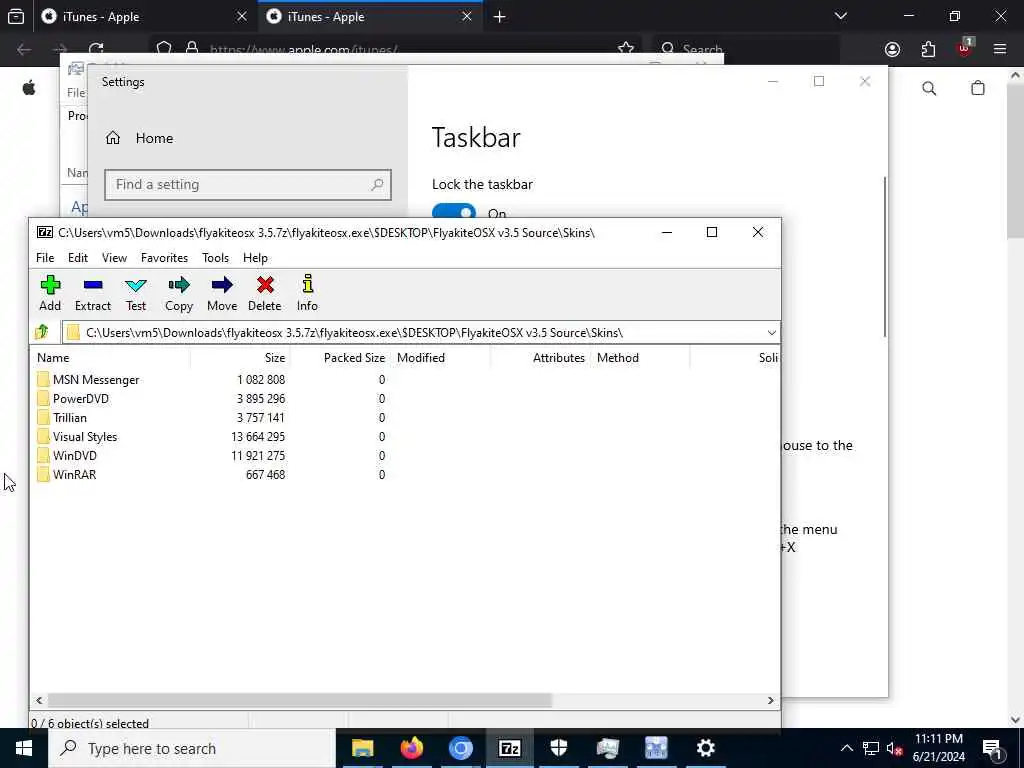Select the Trillian folder icon
Viewport: 1024px width, 768px height.
(x=43, y=417)
